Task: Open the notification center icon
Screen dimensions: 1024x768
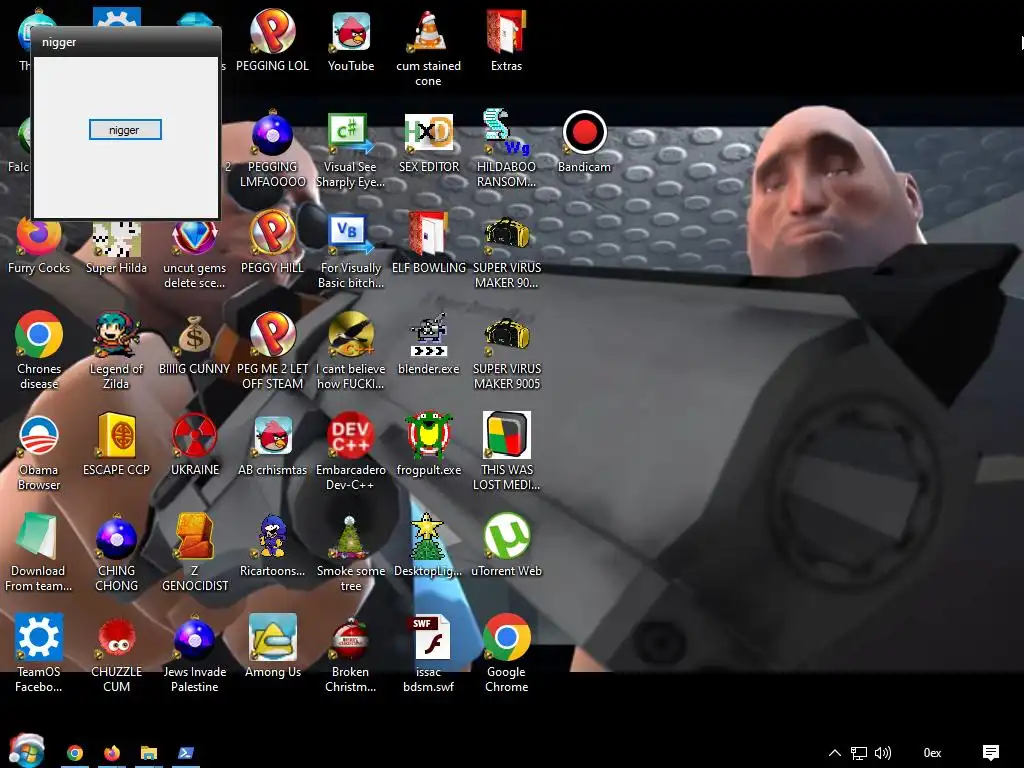Action: (x=991, y=753)
